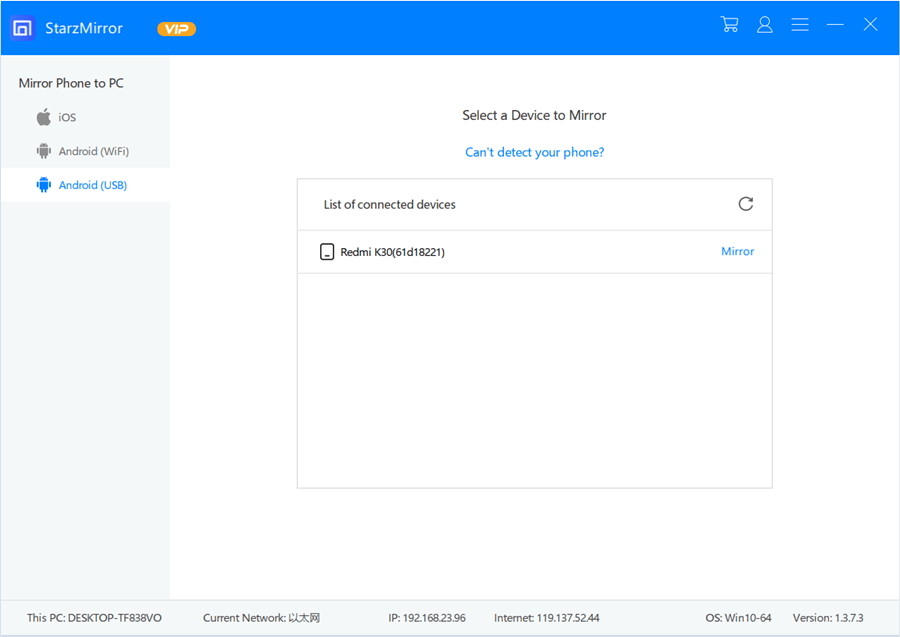Click the Internet: 119.137.52.44 status entry
The height and width of the screenshot is (637, 900).
(546, 618)
